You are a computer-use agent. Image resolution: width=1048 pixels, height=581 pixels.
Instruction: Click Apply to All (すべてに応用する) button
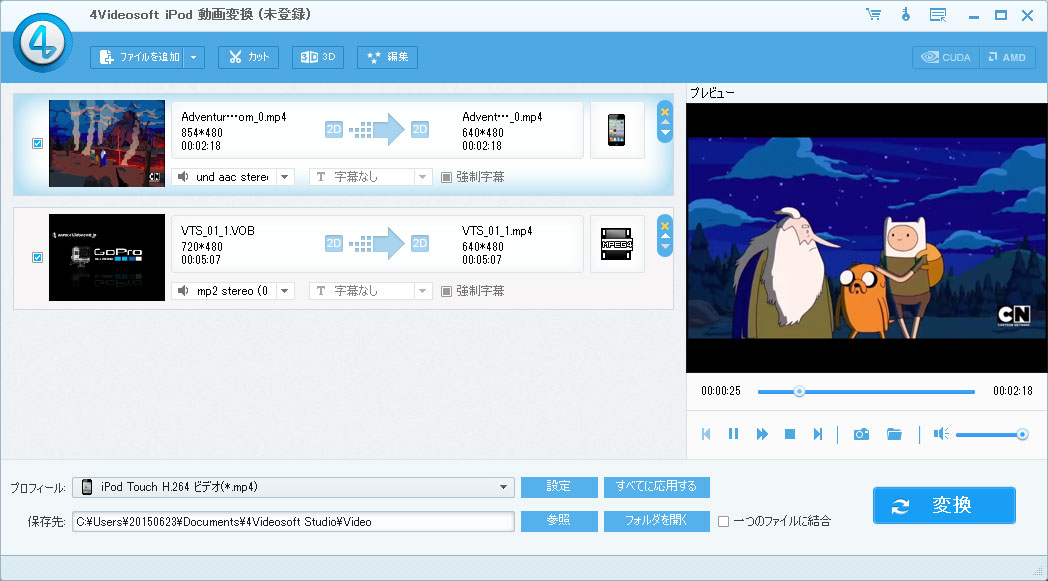656,487
